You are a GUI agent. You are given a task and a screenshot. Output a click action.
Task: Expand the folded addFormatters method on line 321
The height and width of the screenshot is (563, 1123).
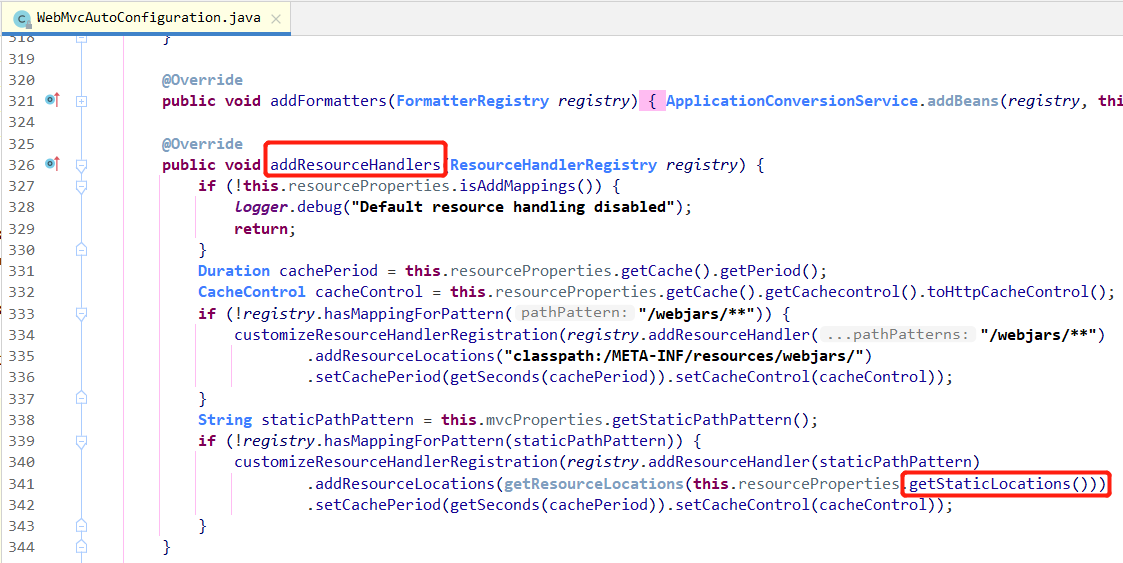tap(82, 102)
